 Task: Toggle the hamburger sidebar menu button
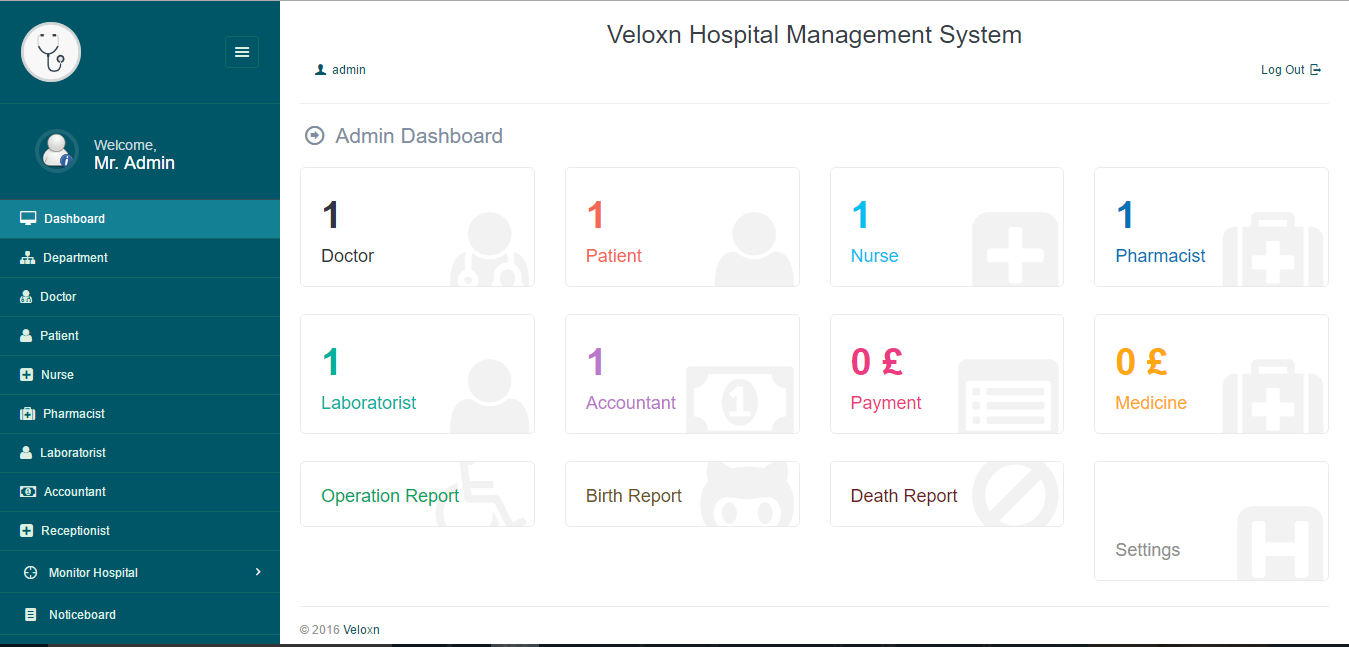point(242,52)
